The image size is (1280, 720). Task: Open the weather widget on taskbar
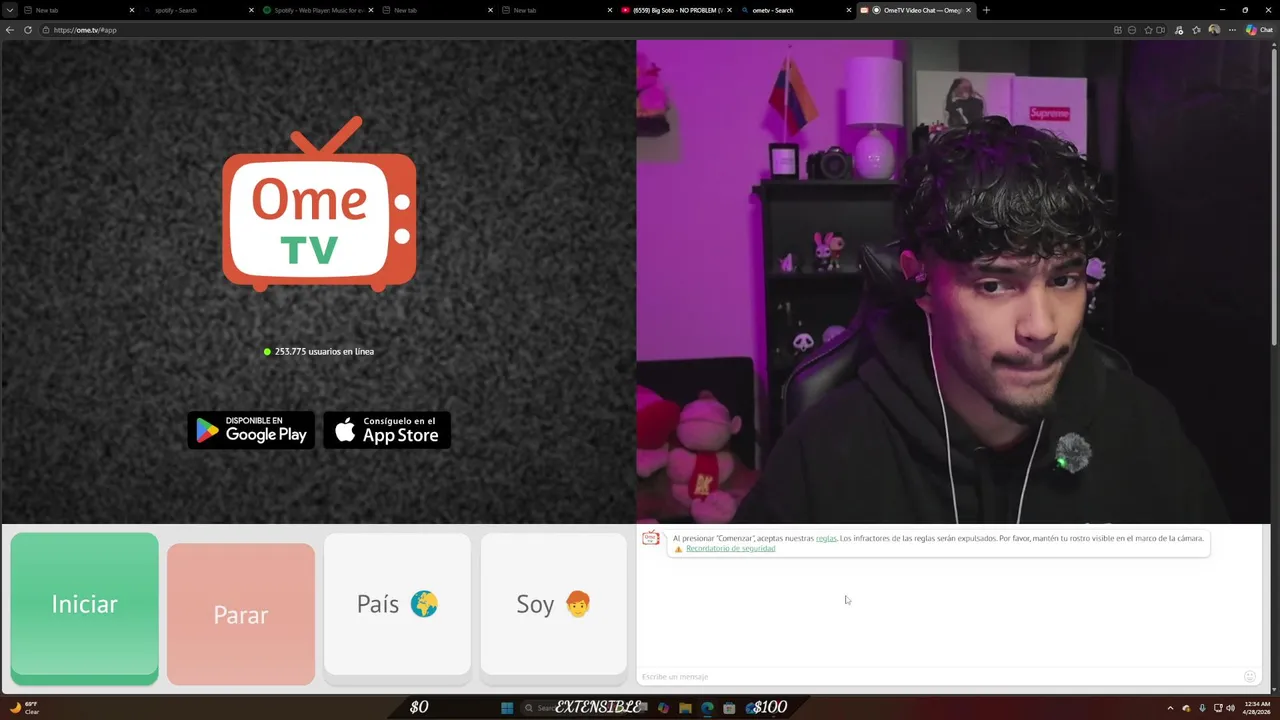click(25, 708)
